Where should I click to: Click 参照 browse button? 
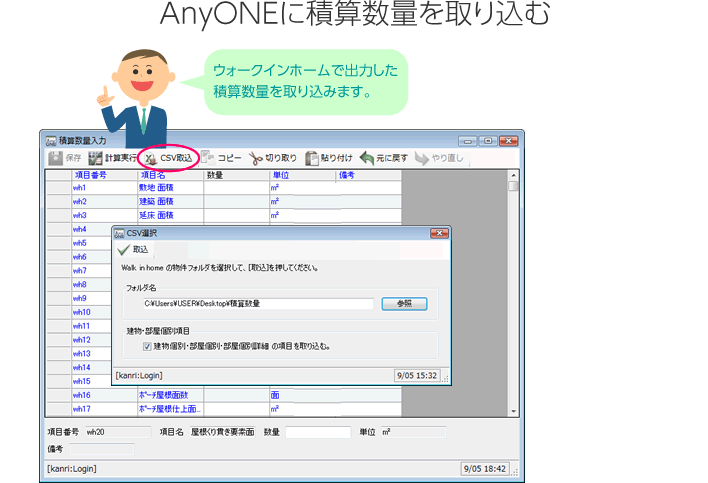(x=404, y=304)
